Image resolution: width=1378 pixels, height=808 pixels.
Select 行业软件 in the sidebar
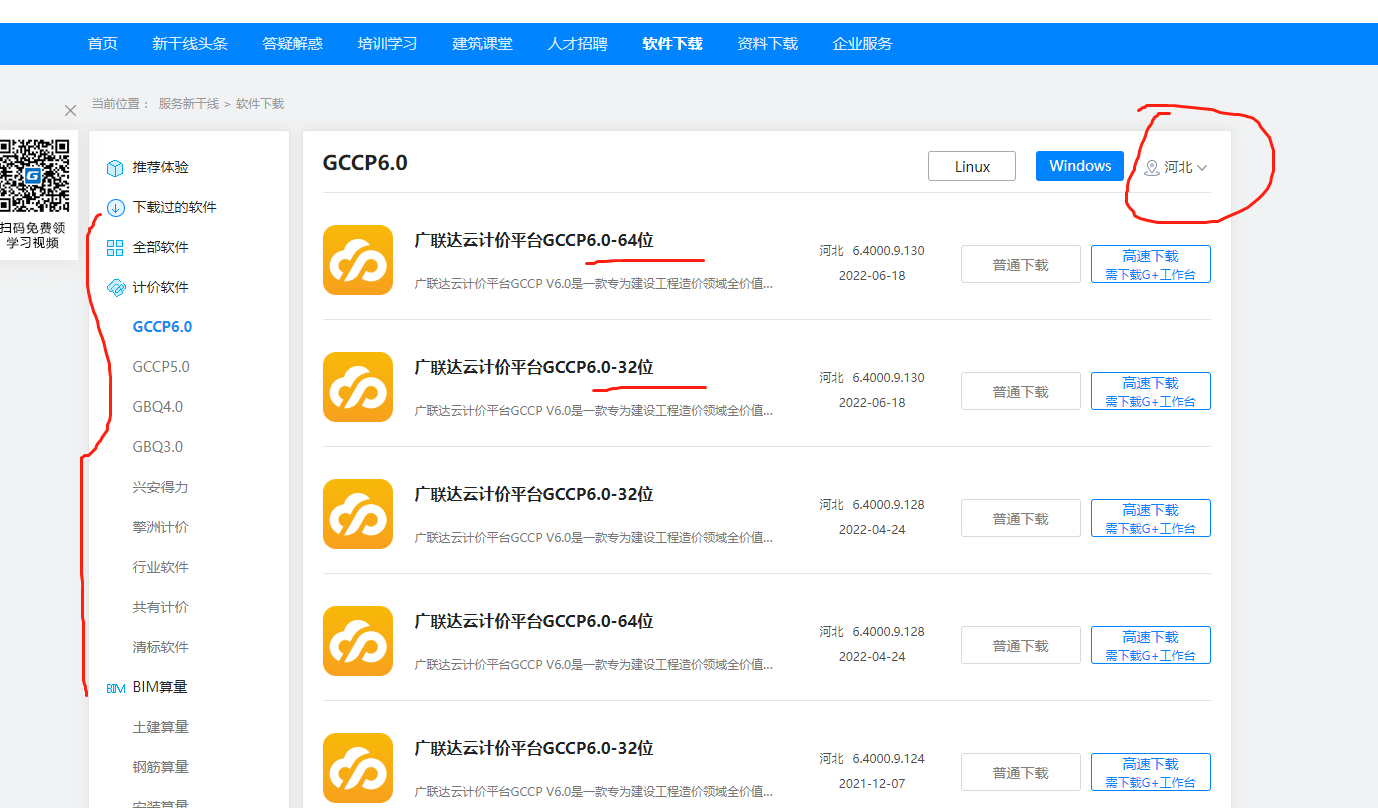click(x=160, y=567)
